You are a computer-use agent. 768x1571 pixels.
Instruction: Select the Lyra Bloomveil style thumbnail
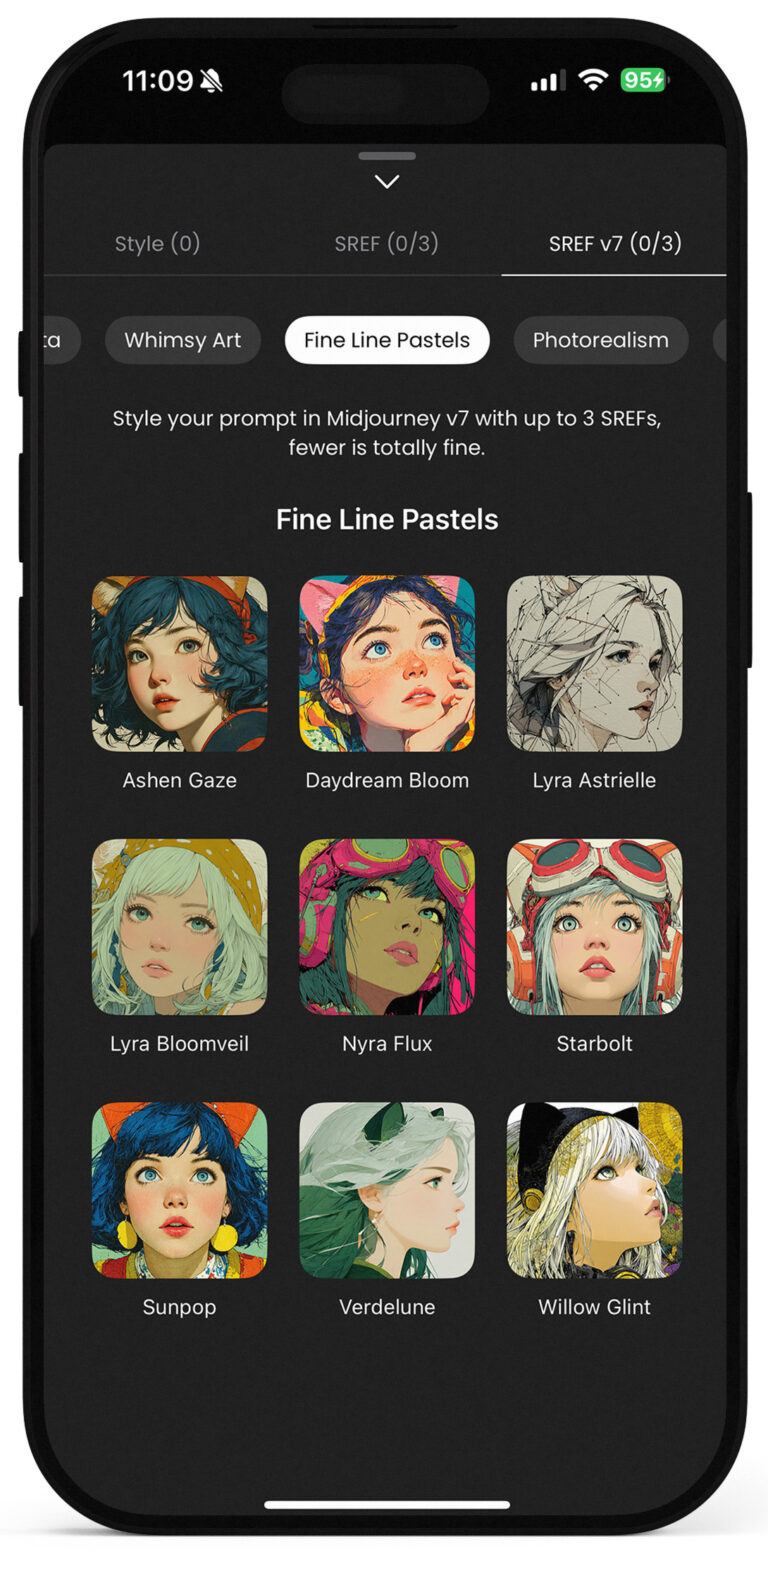pos(180,926)
